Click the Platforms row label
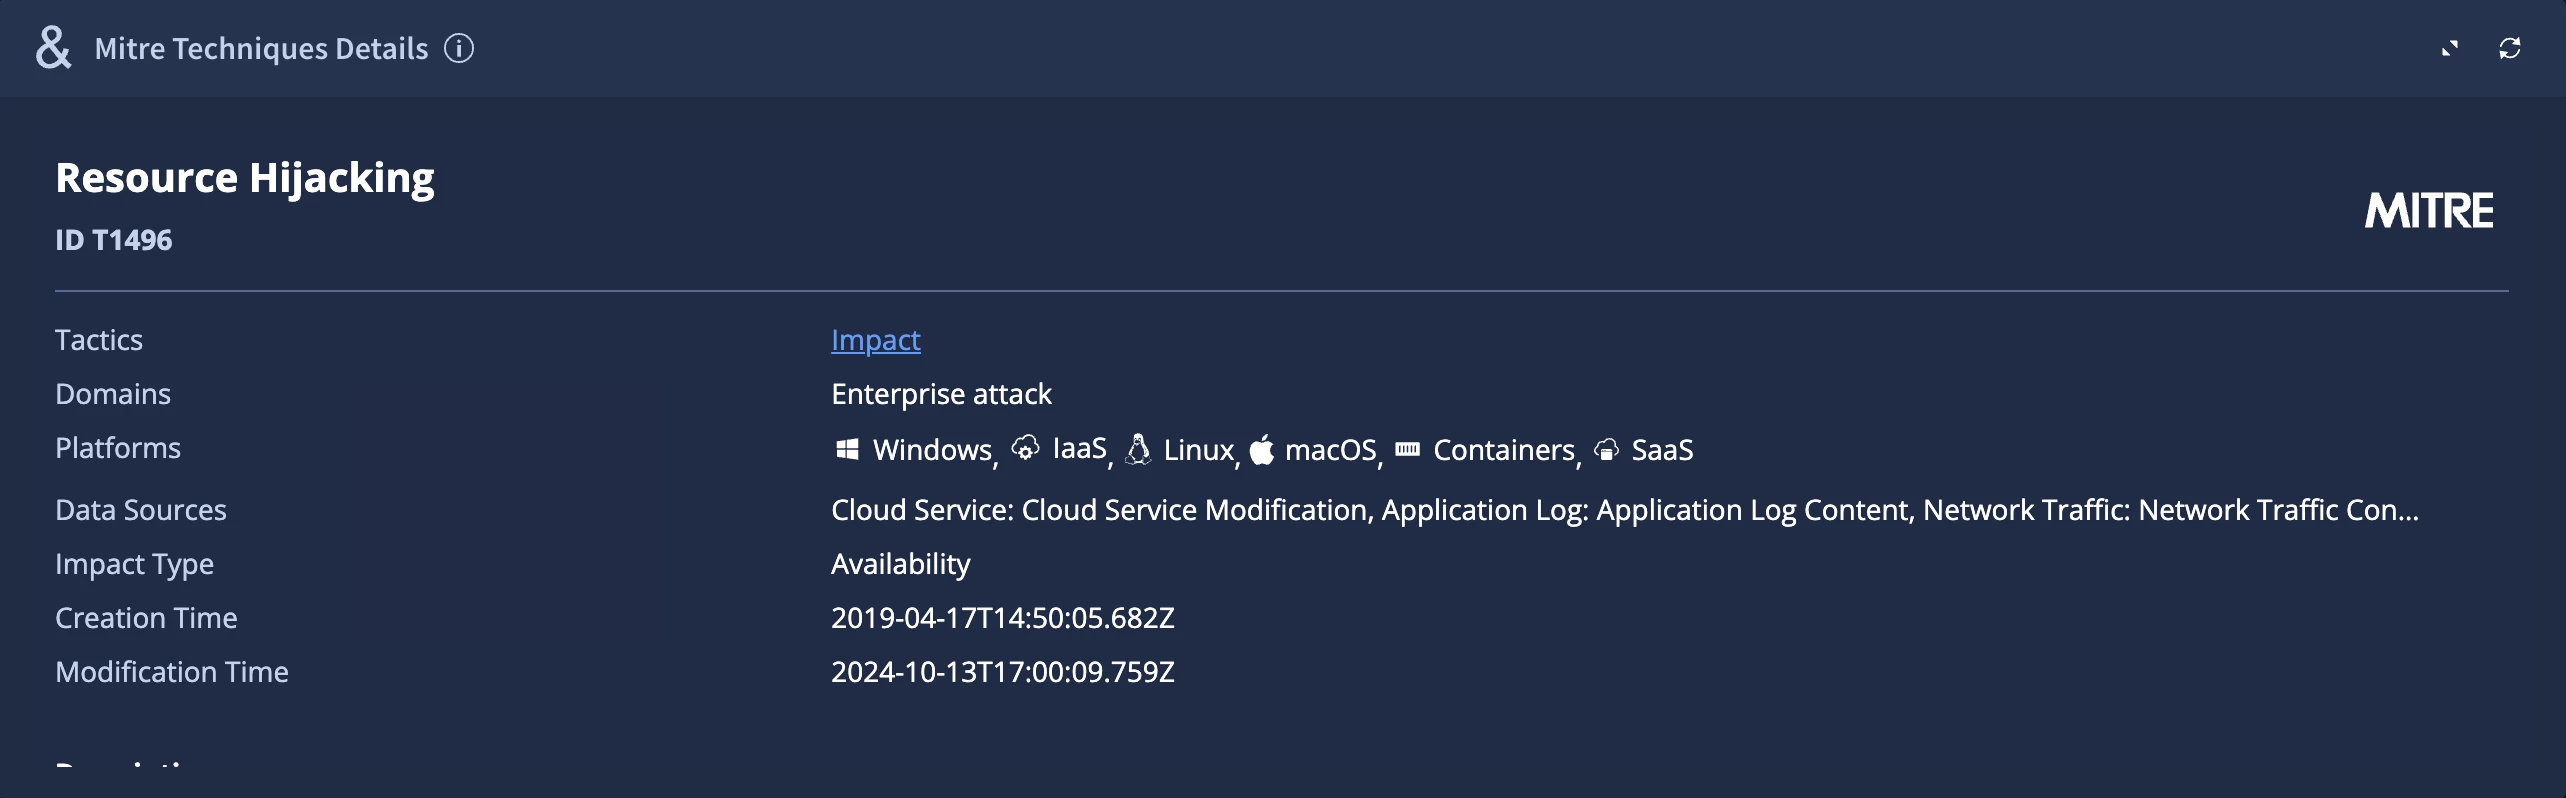Viewport: 2566px width, 798px height. 118,448
